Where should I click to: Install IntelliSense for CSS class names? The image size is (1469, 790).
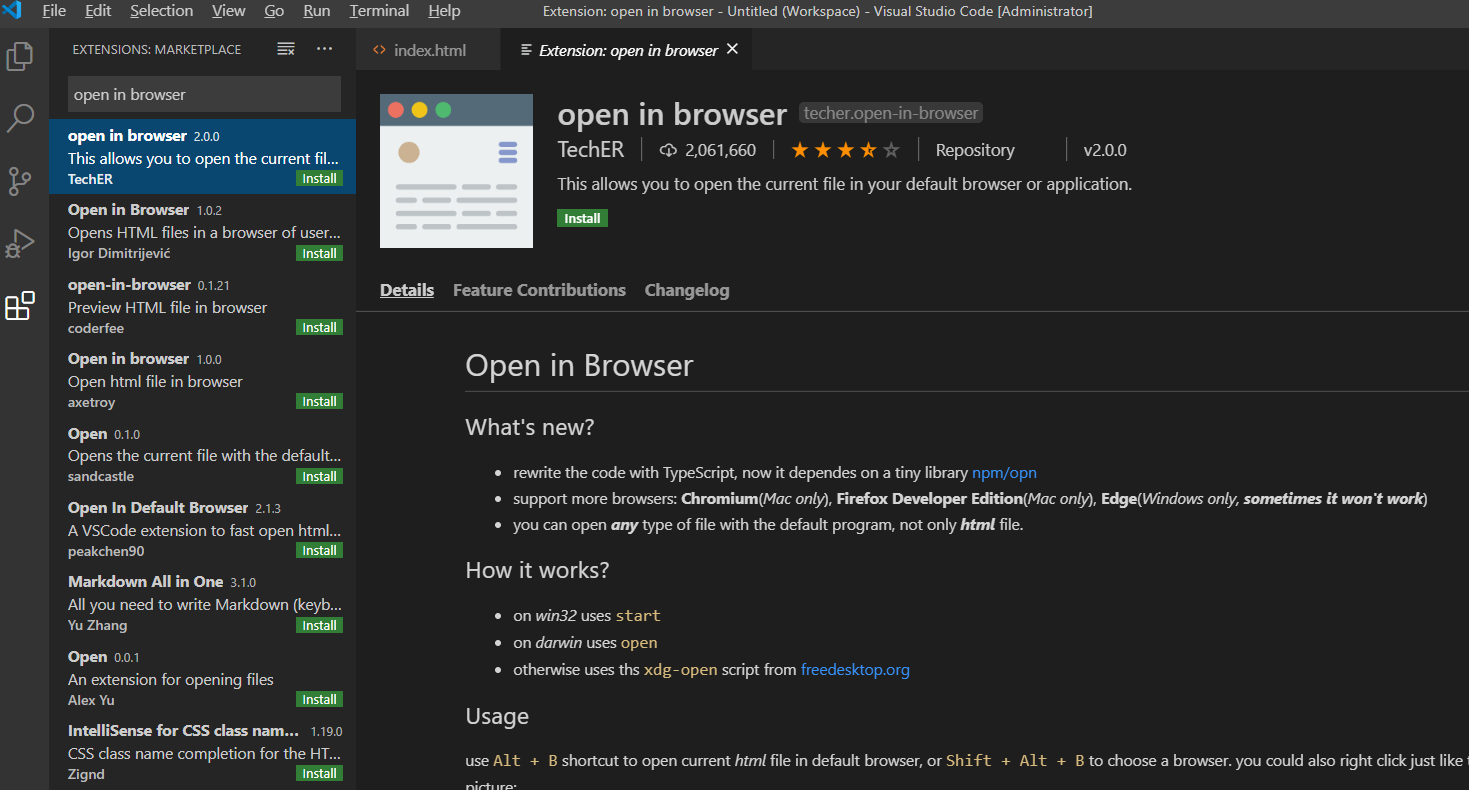pos(319,773)
